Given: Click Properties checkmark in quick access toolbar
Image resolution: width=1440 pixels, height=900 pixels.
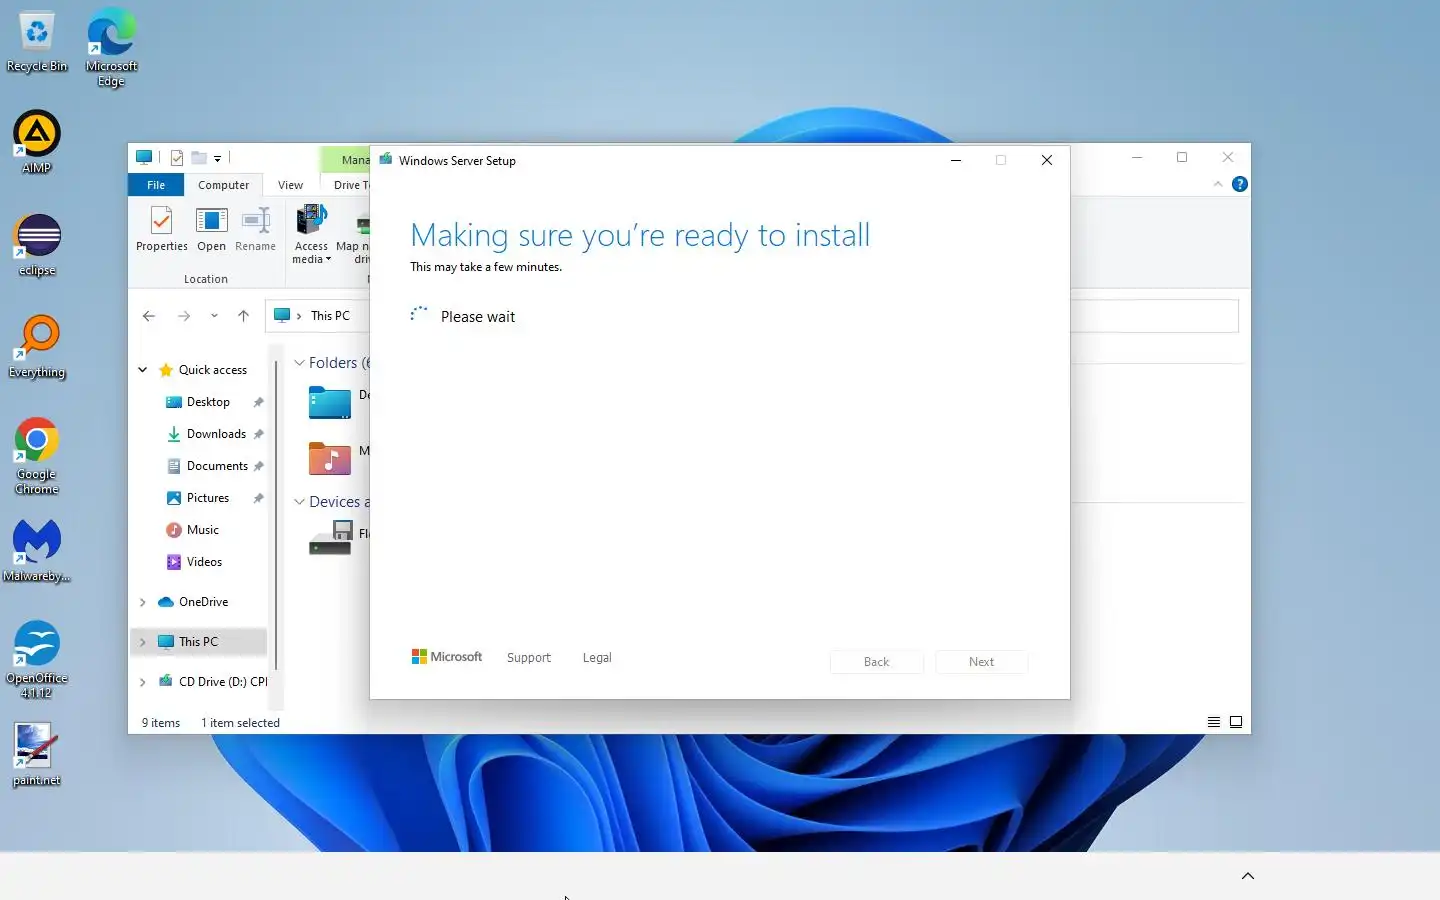Looking at the screenshot, I should (x=177, y=157).
